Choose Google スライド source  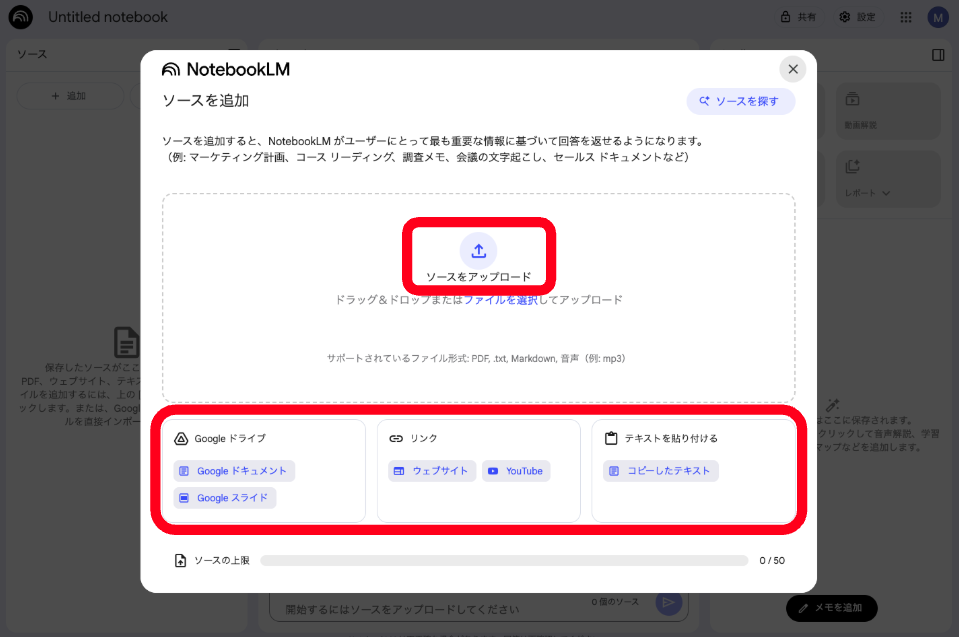pos(225,498)
